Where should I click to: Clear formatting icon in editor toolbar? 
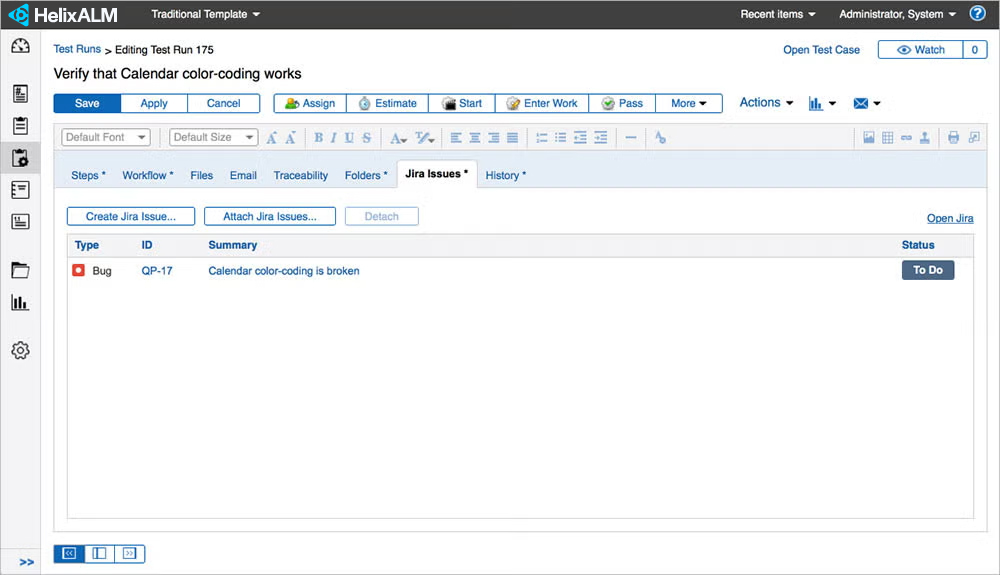(x=660, y=138)
